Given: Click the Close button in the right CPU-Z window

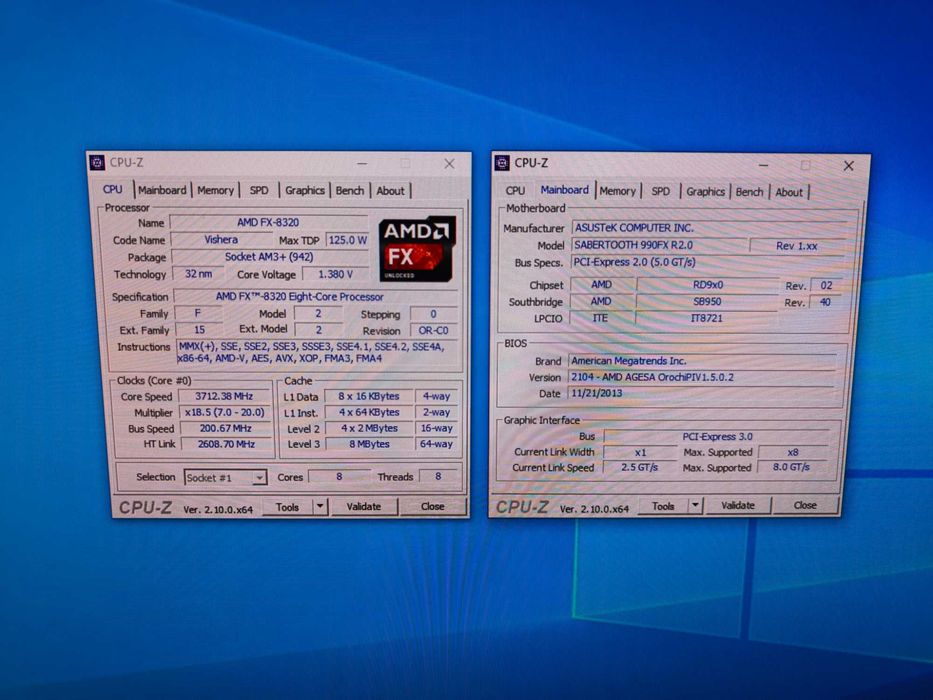Looking at the screenshot, I should coord(804,505).
